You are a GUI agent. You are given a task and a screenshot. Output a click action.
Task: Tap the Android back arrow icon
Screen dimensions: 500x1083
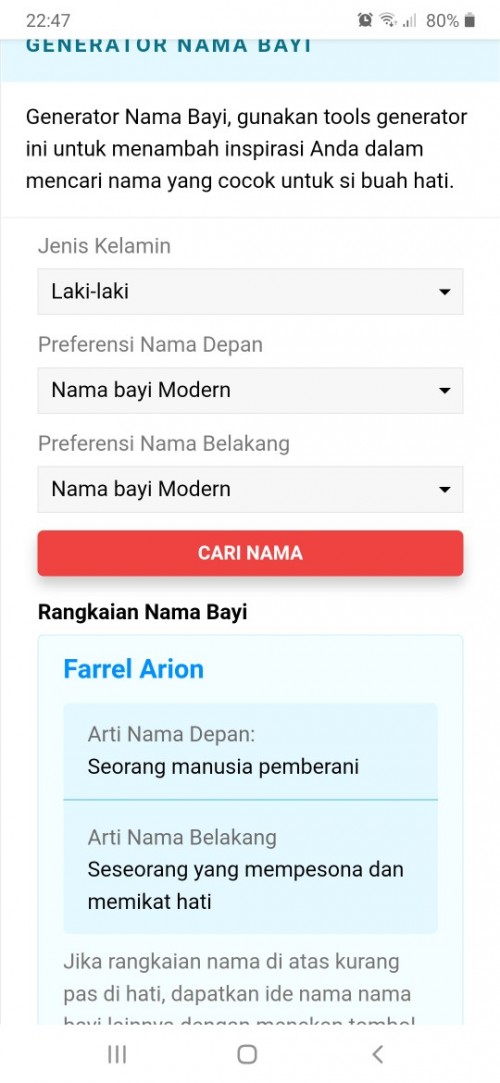click(x=377, y=1054)
